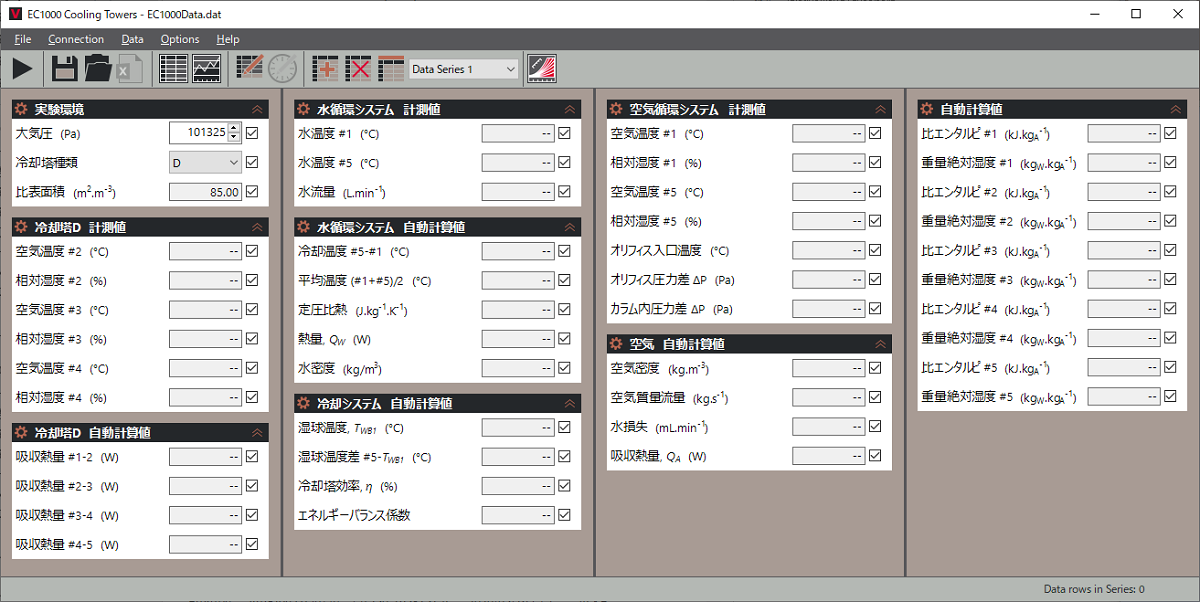Click the gear icon of 空気循環システム 計測値
This screenshot has width=1200, height=602.
click(x=615, y=109)
